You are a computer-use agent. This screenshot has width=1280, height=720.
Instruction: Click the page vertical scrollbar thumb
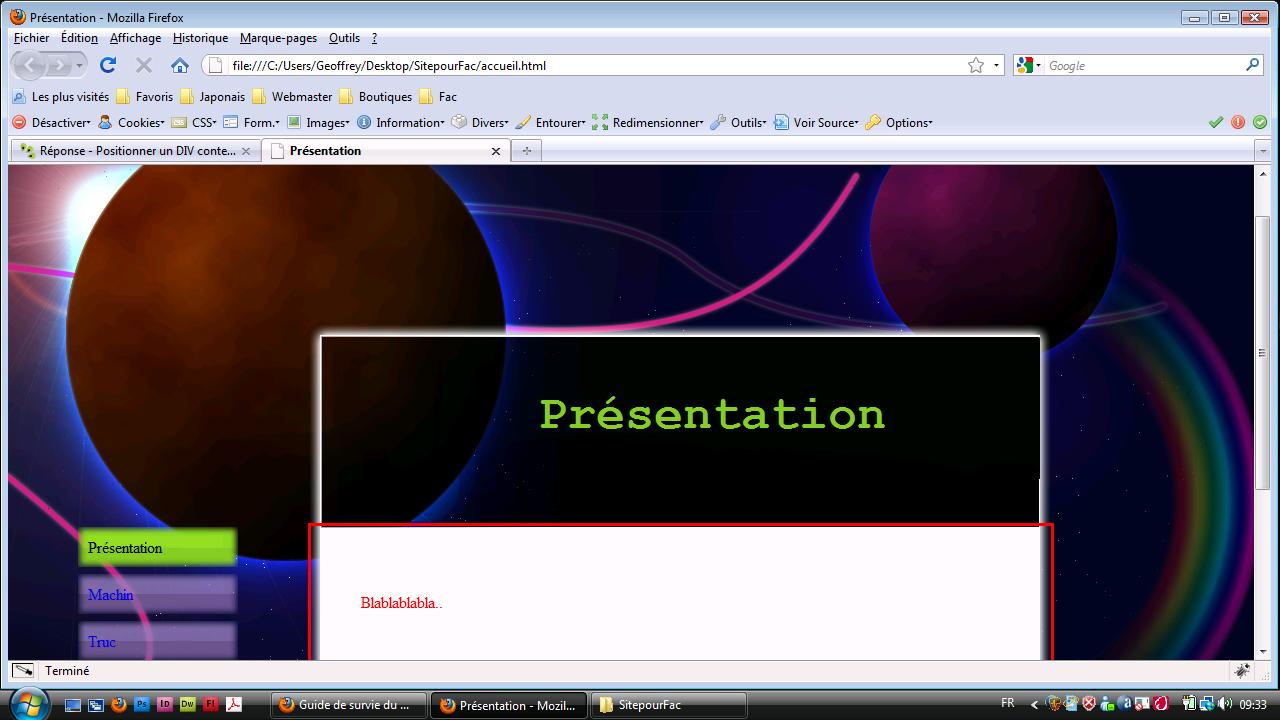point(1262,352)
